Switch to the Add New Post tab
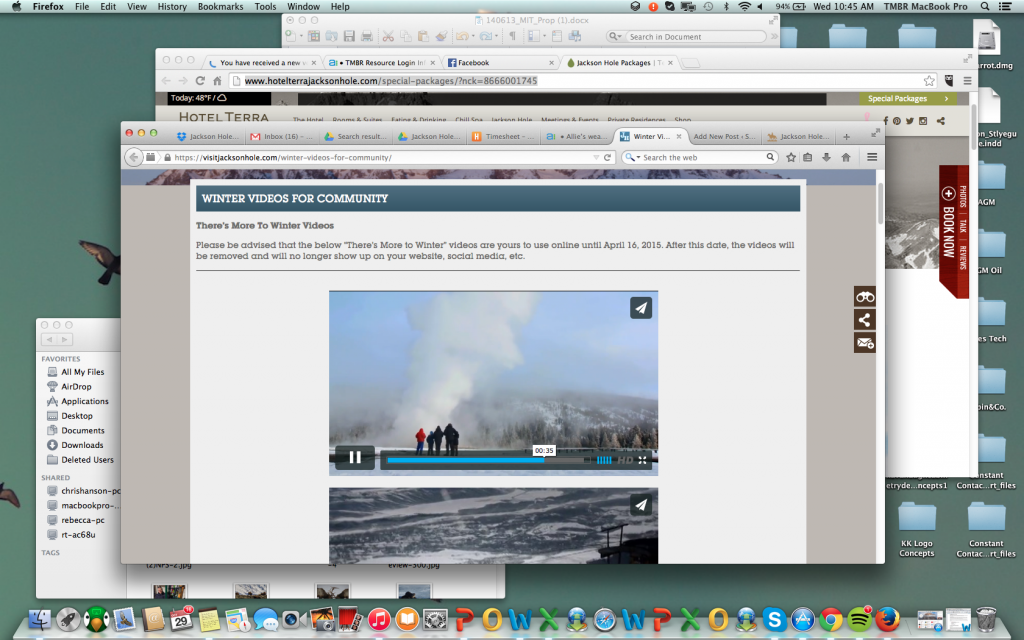 pos(724,136)
